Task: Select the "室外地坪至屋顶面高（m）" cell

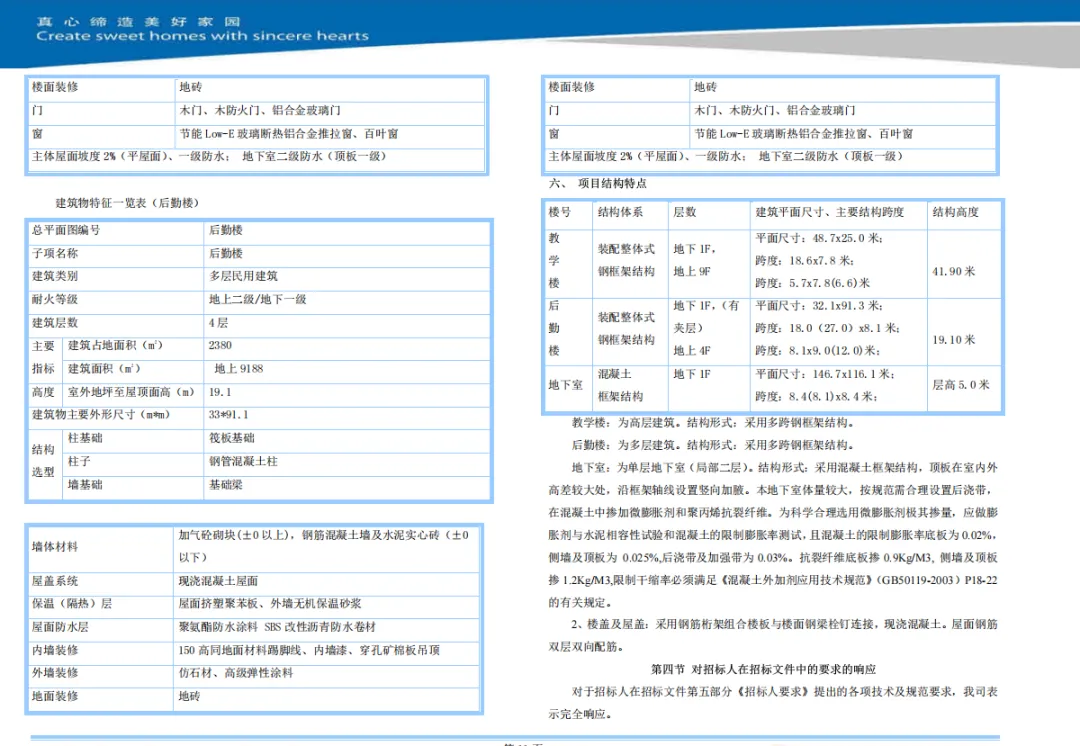Action: 131,393
